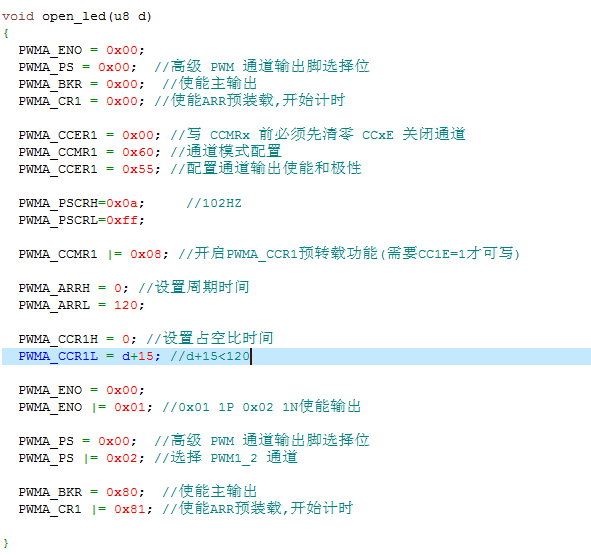Click the //102HZ comment
The width and height of the screenshot is (591, 555).
point(214,204)
